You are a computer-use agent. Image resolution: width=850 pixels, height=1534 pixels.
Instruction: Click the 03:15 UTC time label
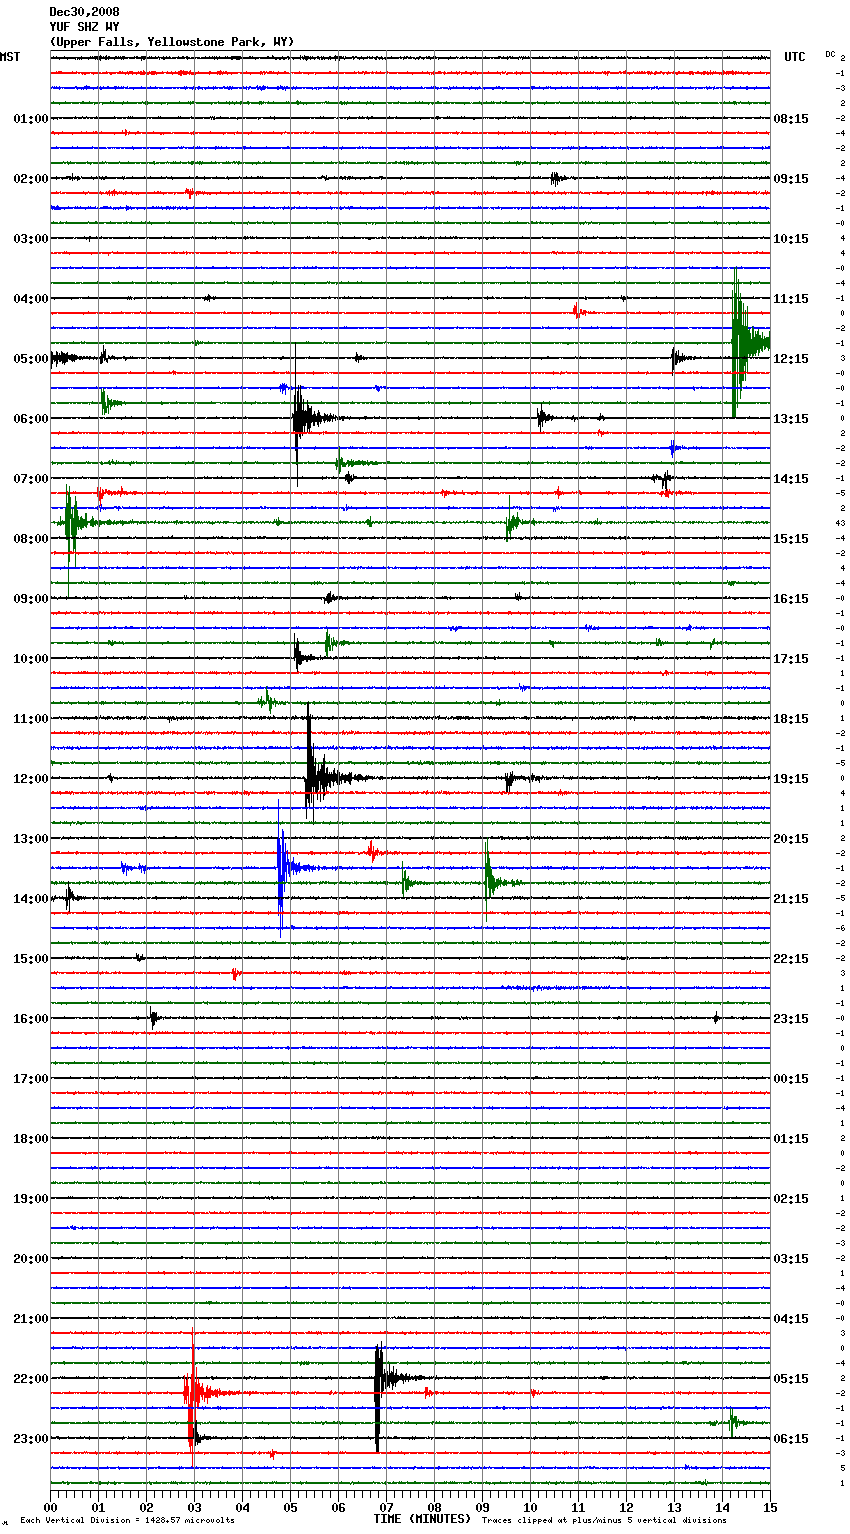coord(791,1259)
